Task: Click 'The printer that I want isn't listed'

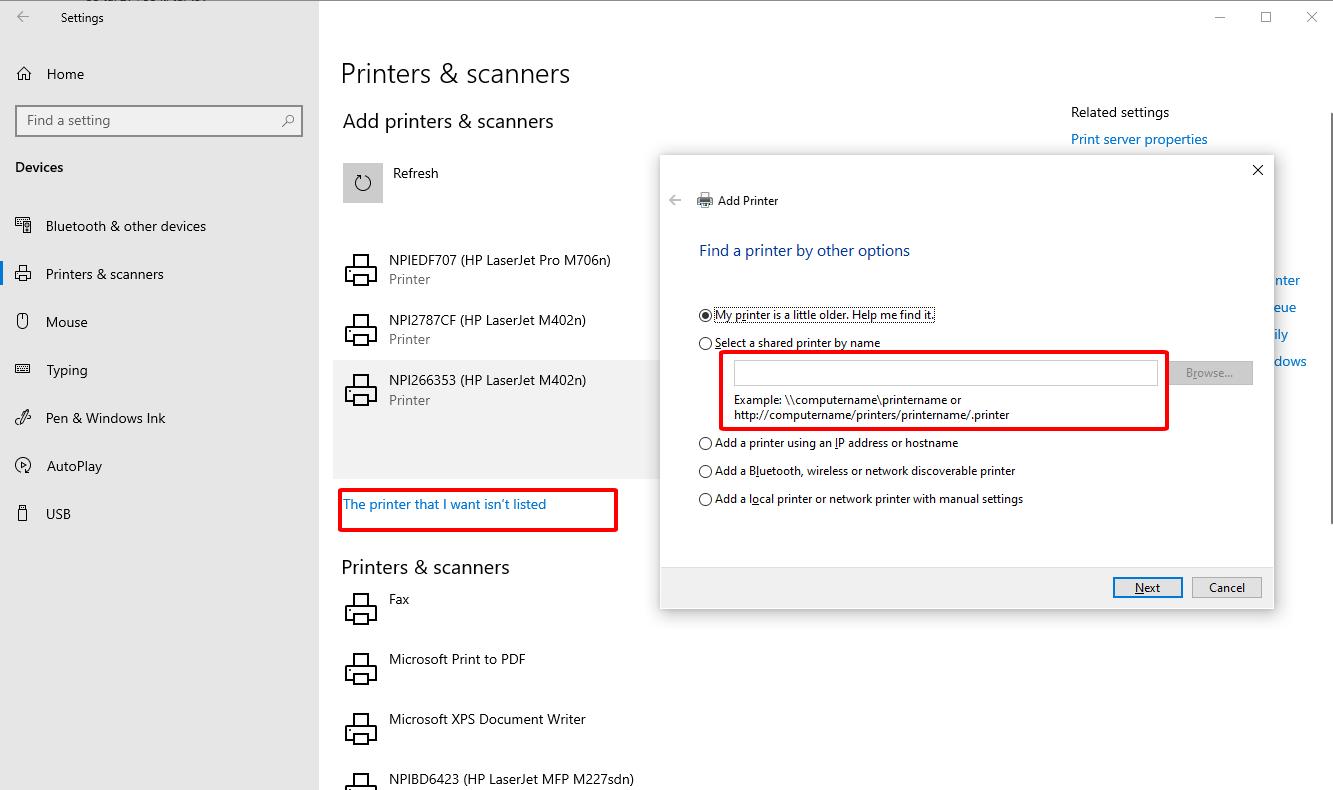Action: coord(445,504)
